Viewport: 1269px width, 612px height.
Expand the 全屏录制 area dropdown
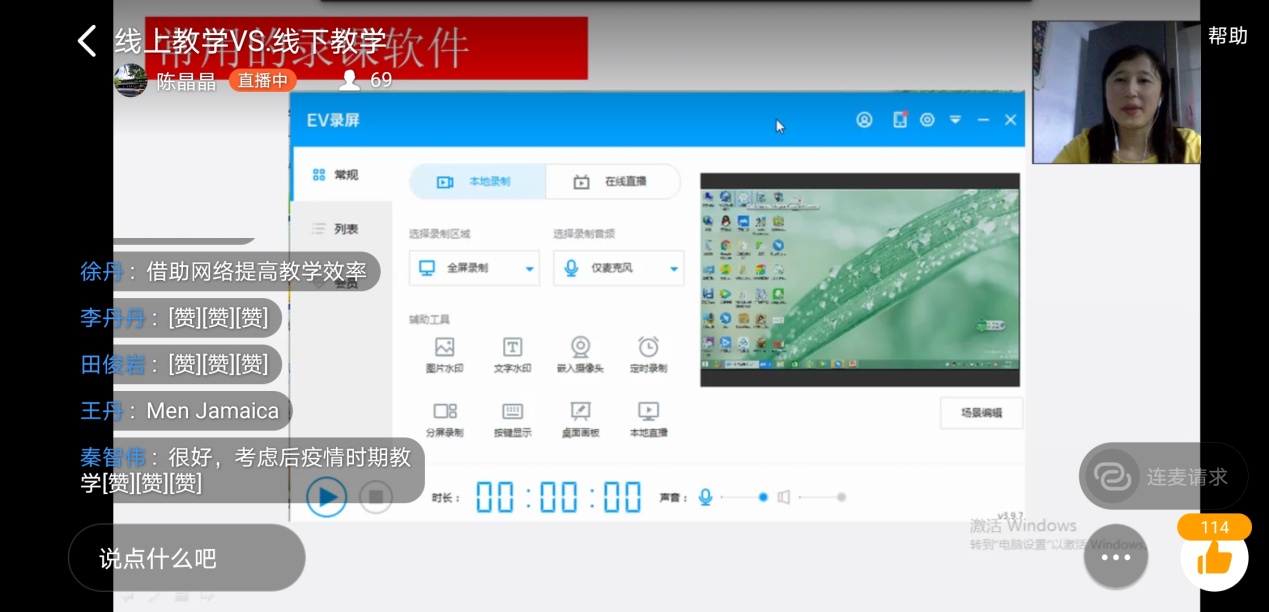(475, 268)
